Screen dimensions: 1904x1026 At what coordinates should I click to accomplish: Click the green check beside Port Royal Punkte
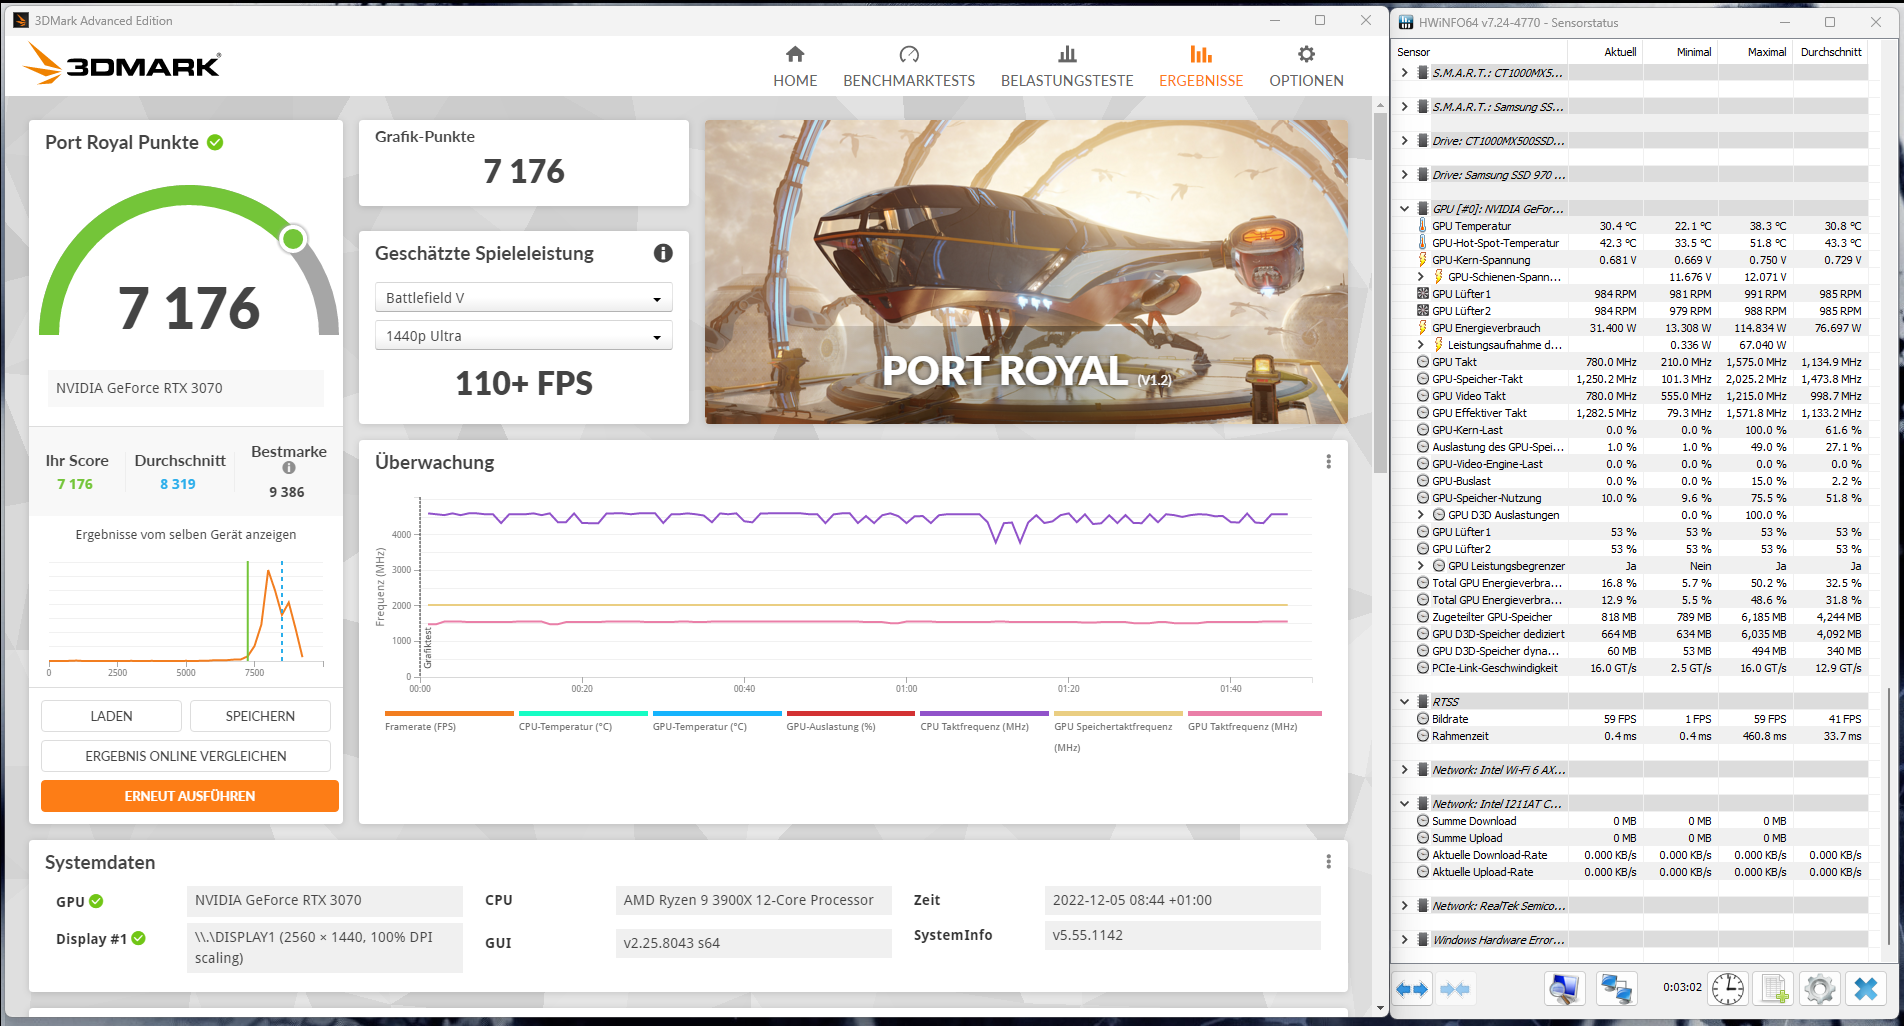click(215, 142)
